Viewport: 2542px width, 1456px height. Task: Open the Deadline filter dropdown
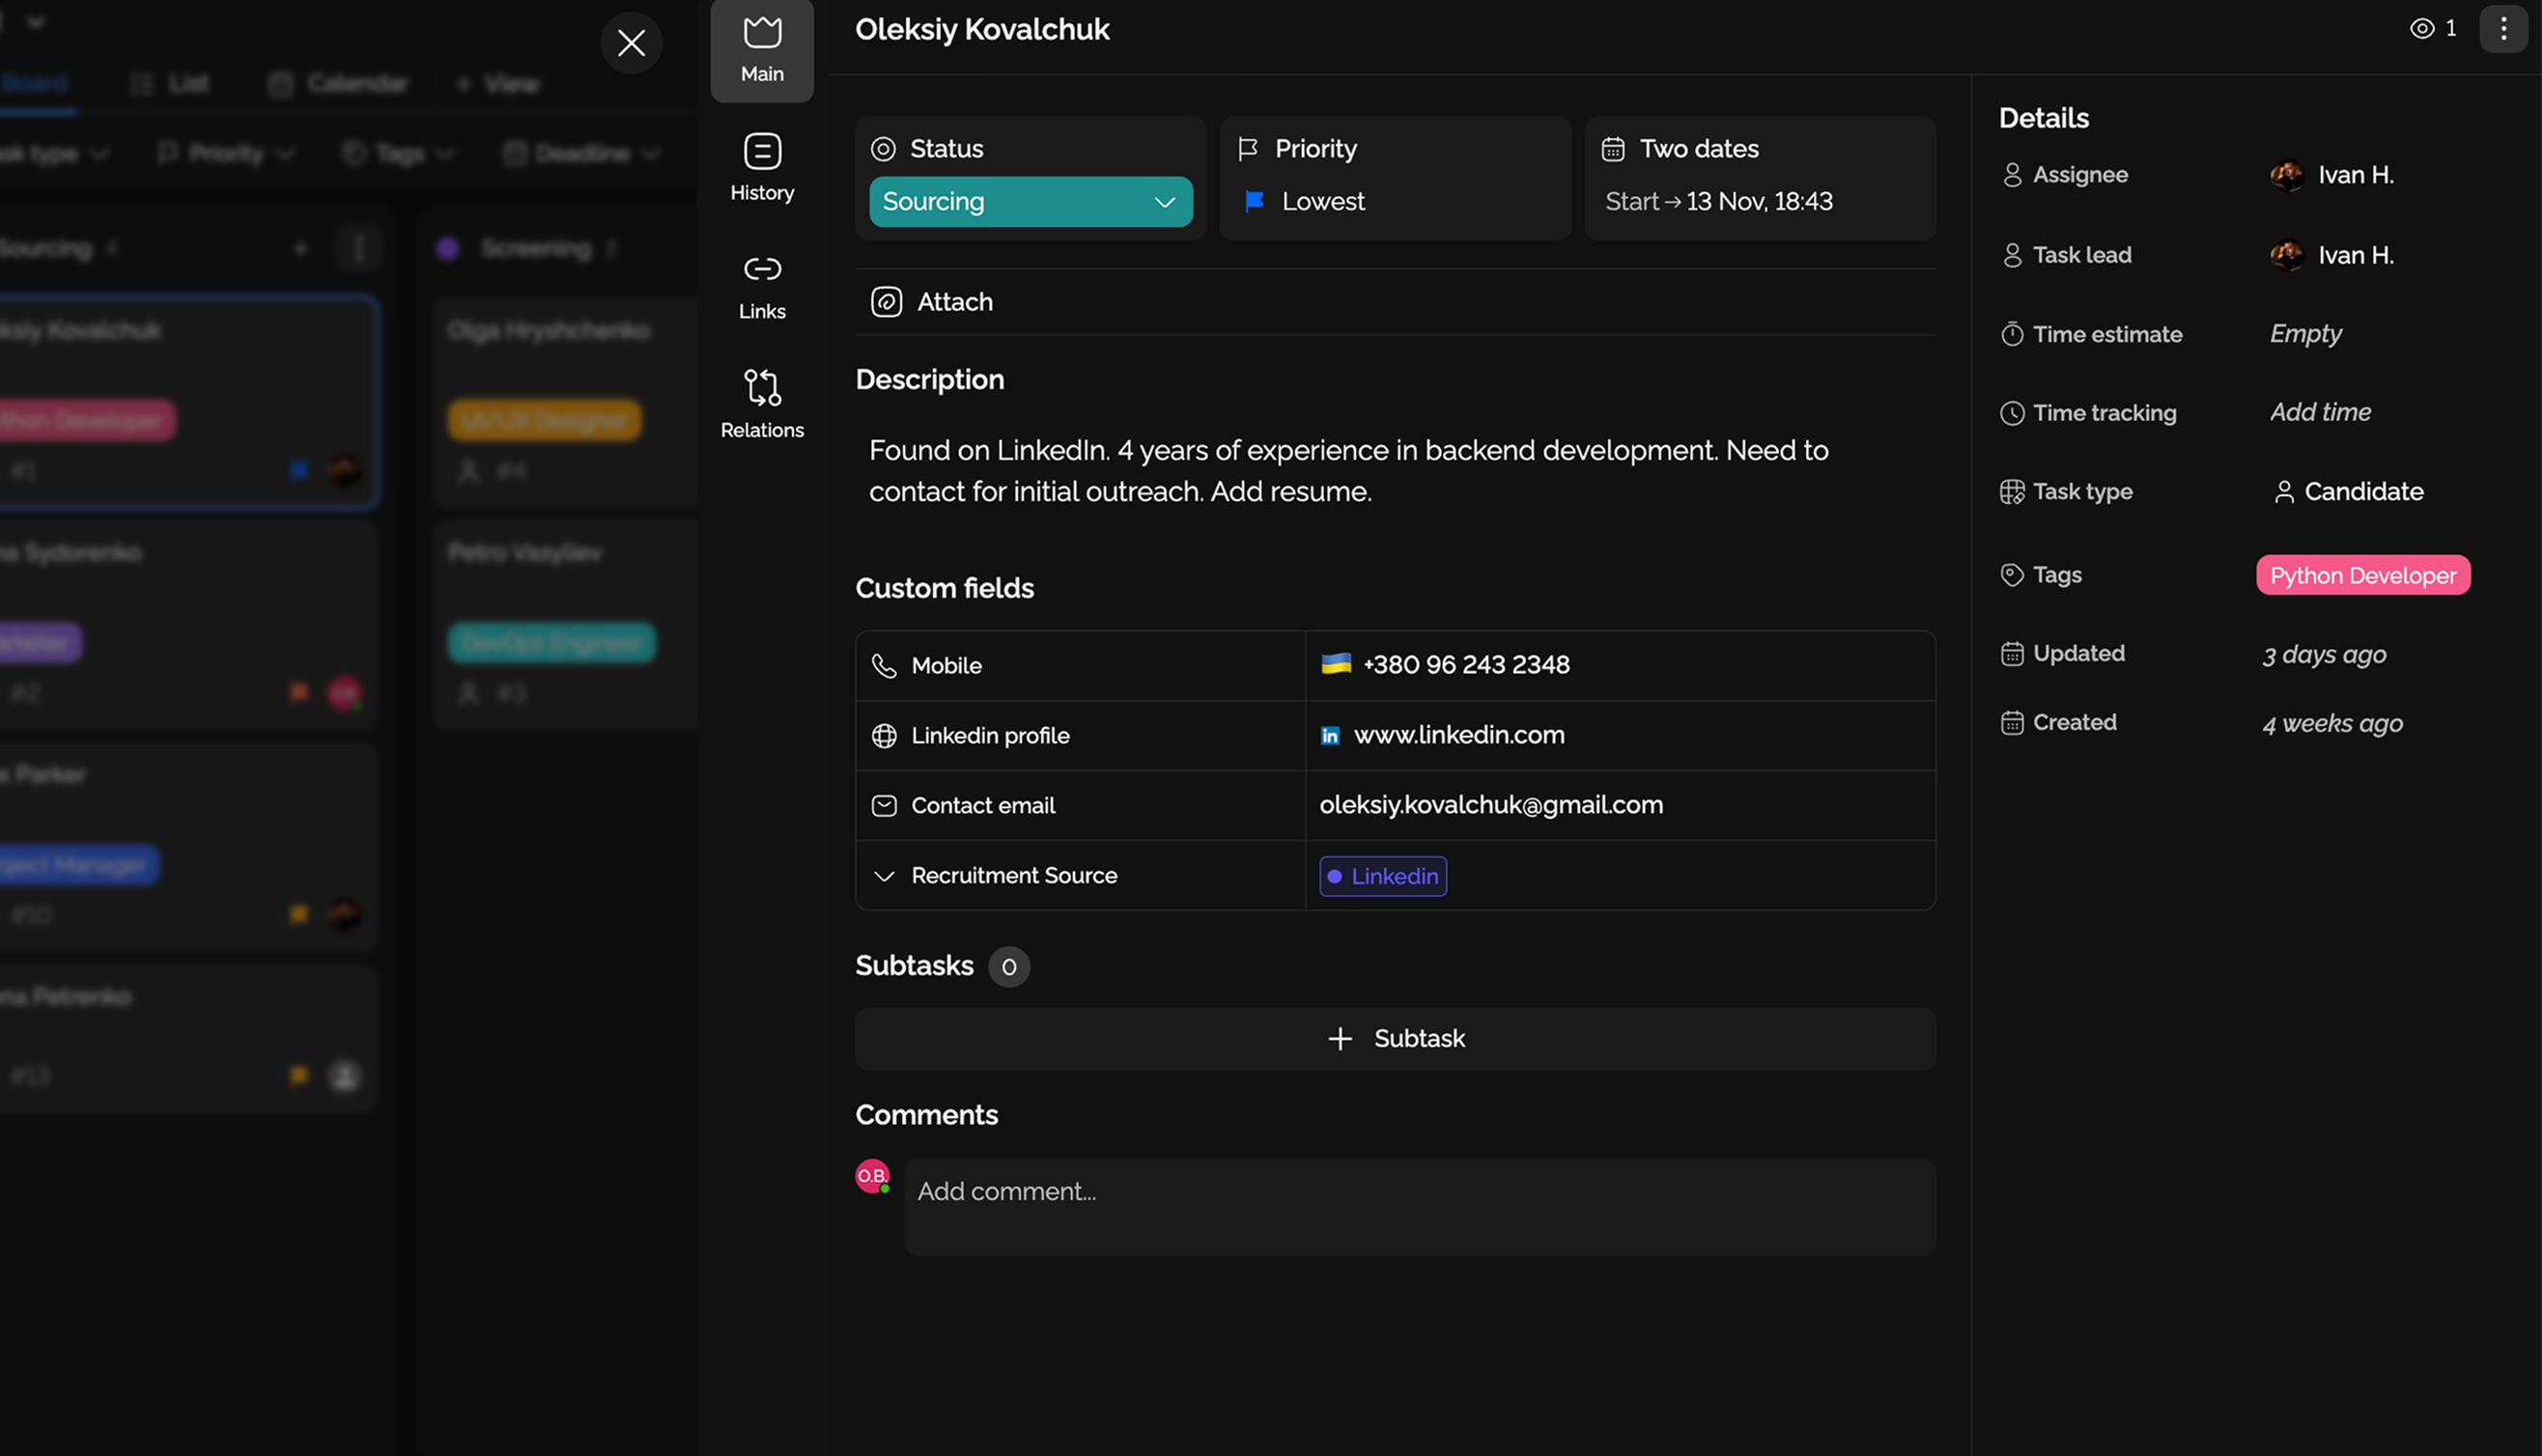581,152
